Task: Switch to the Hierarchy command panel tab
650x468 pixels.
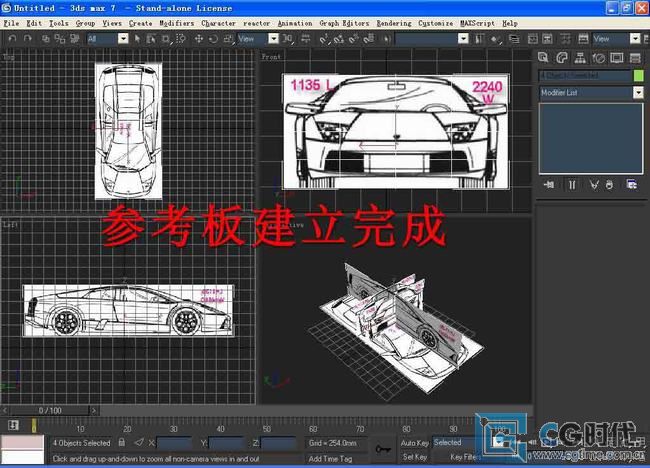Action: coord(580,58)
